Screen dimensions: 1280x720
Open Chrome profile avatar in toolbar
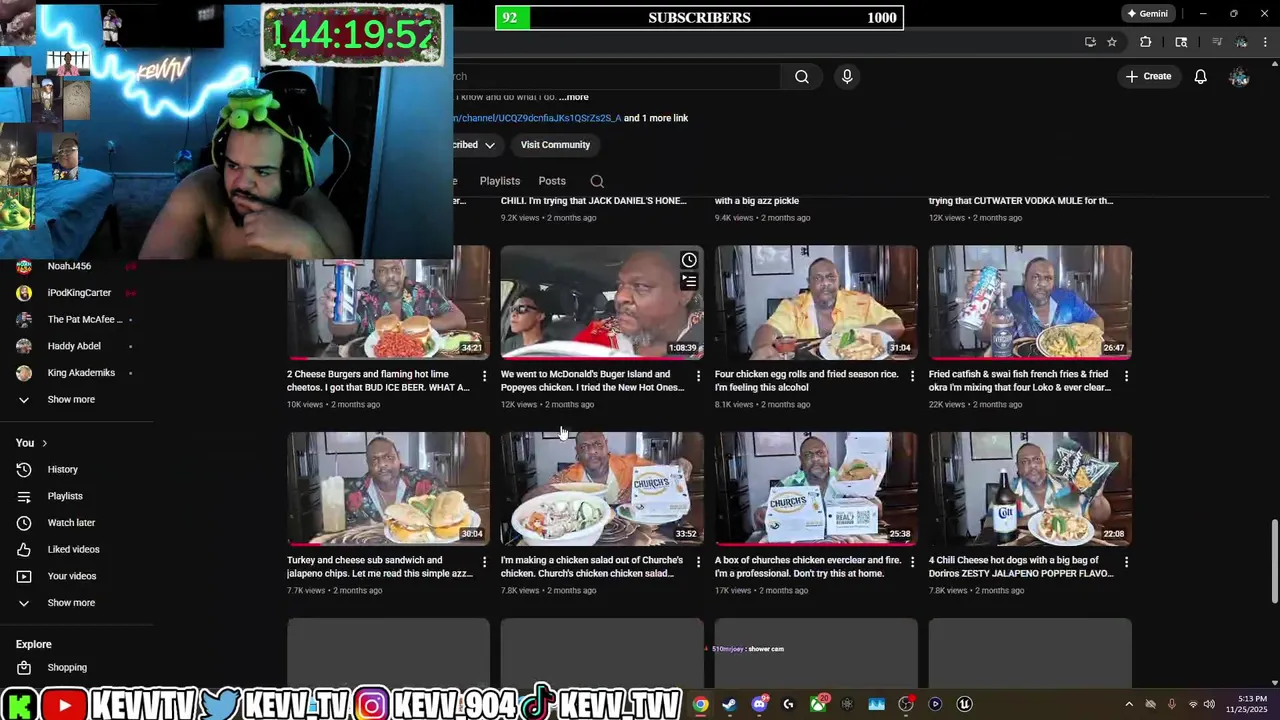point(1241,42)
